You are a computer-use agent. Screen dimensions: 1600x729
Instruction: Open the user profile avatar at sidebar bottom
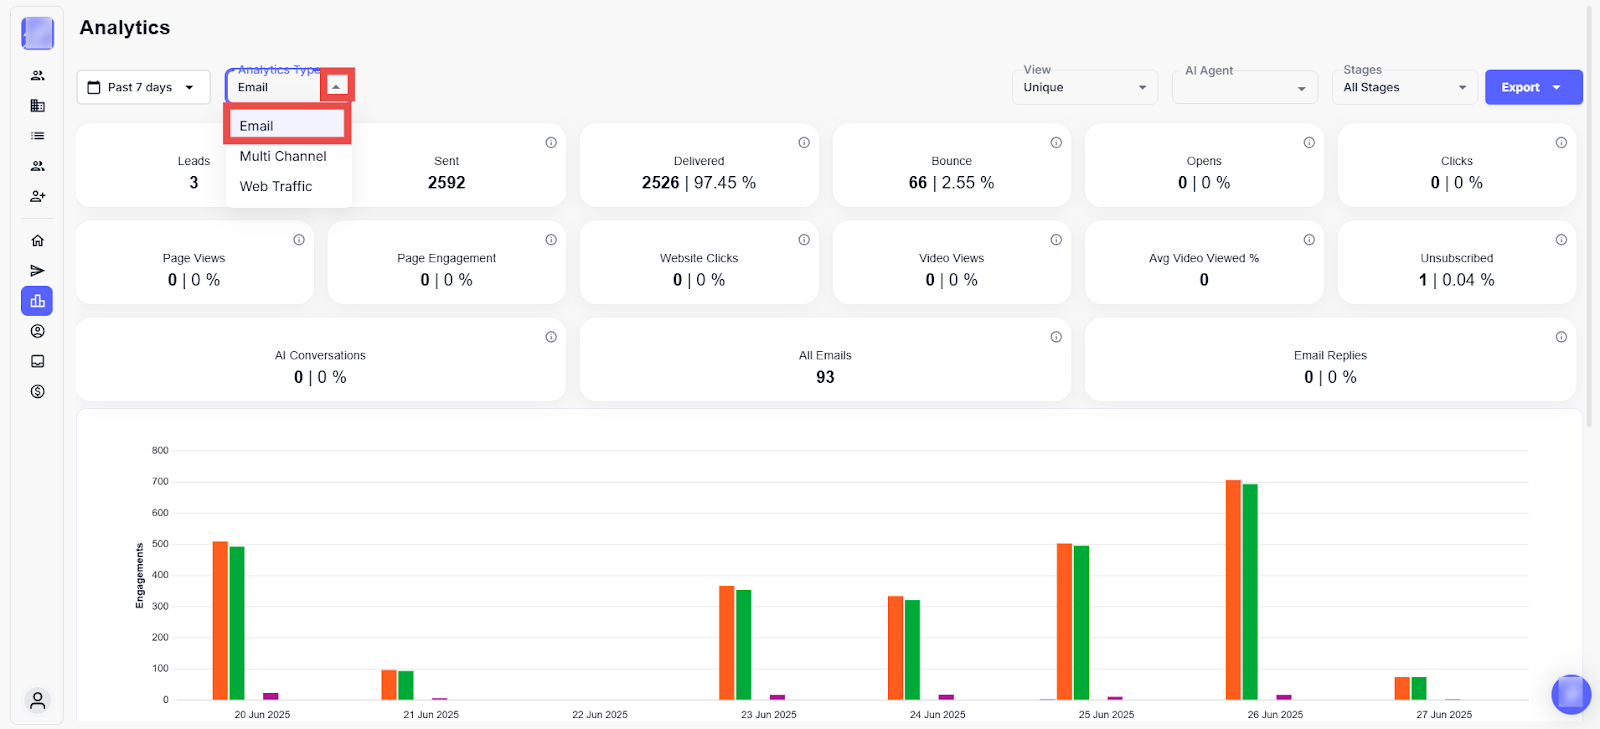37,701
